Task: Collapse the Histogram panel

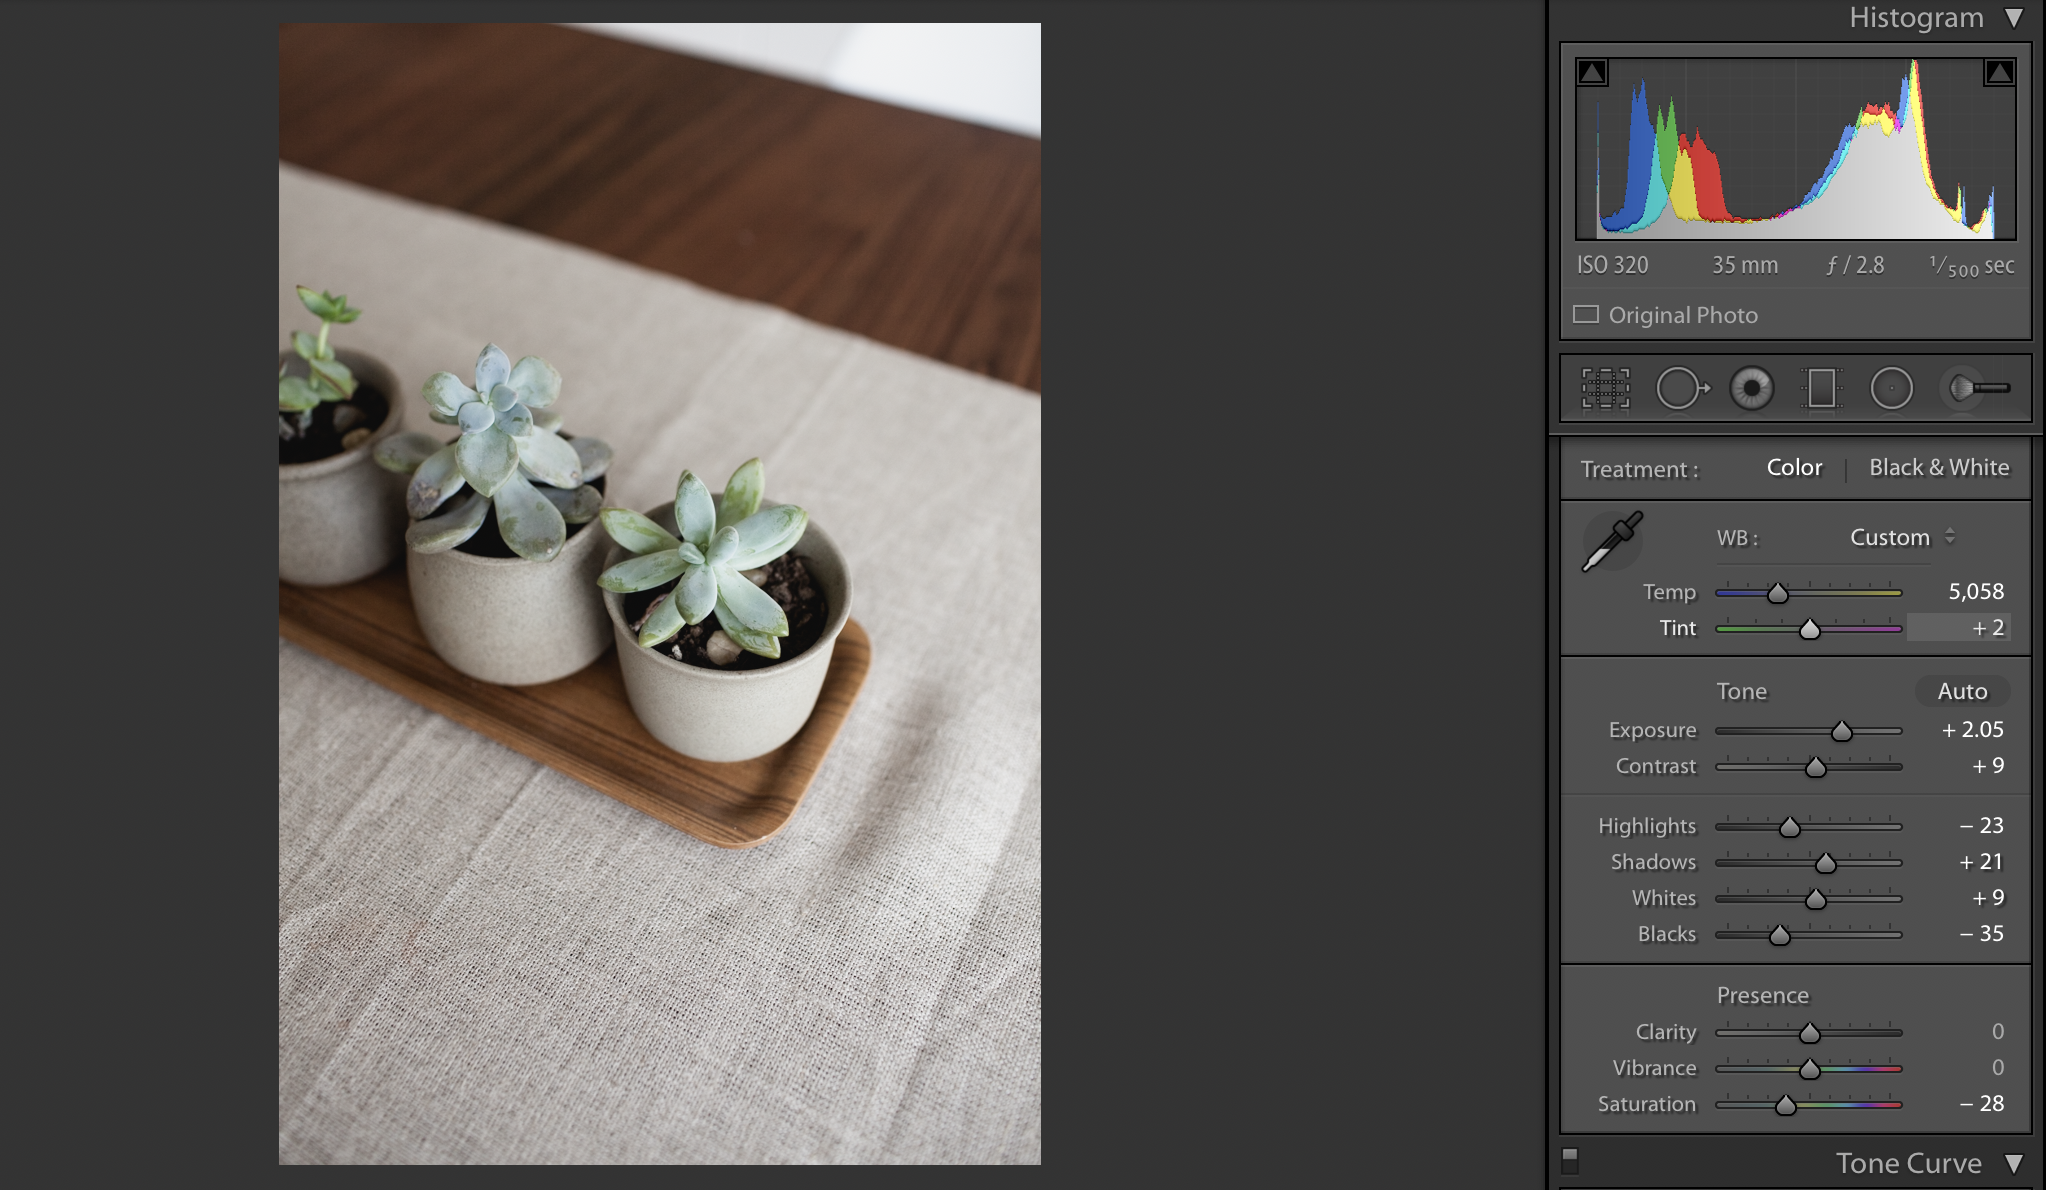Action: [2014, 18]
